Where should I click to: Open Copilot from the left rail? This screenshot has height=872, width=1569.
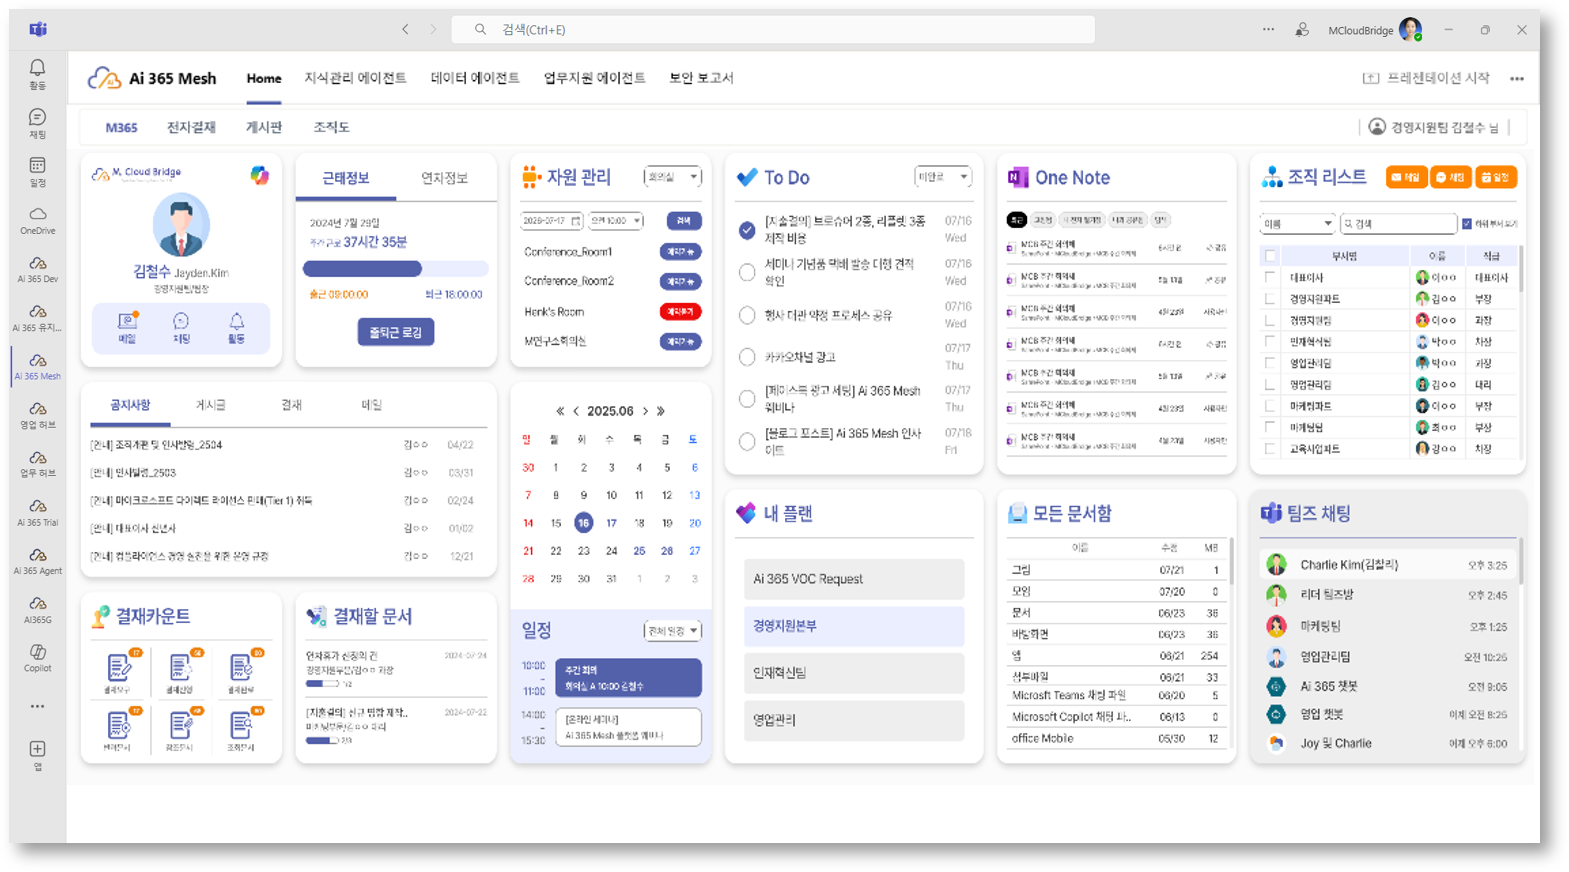coord(37,657)
